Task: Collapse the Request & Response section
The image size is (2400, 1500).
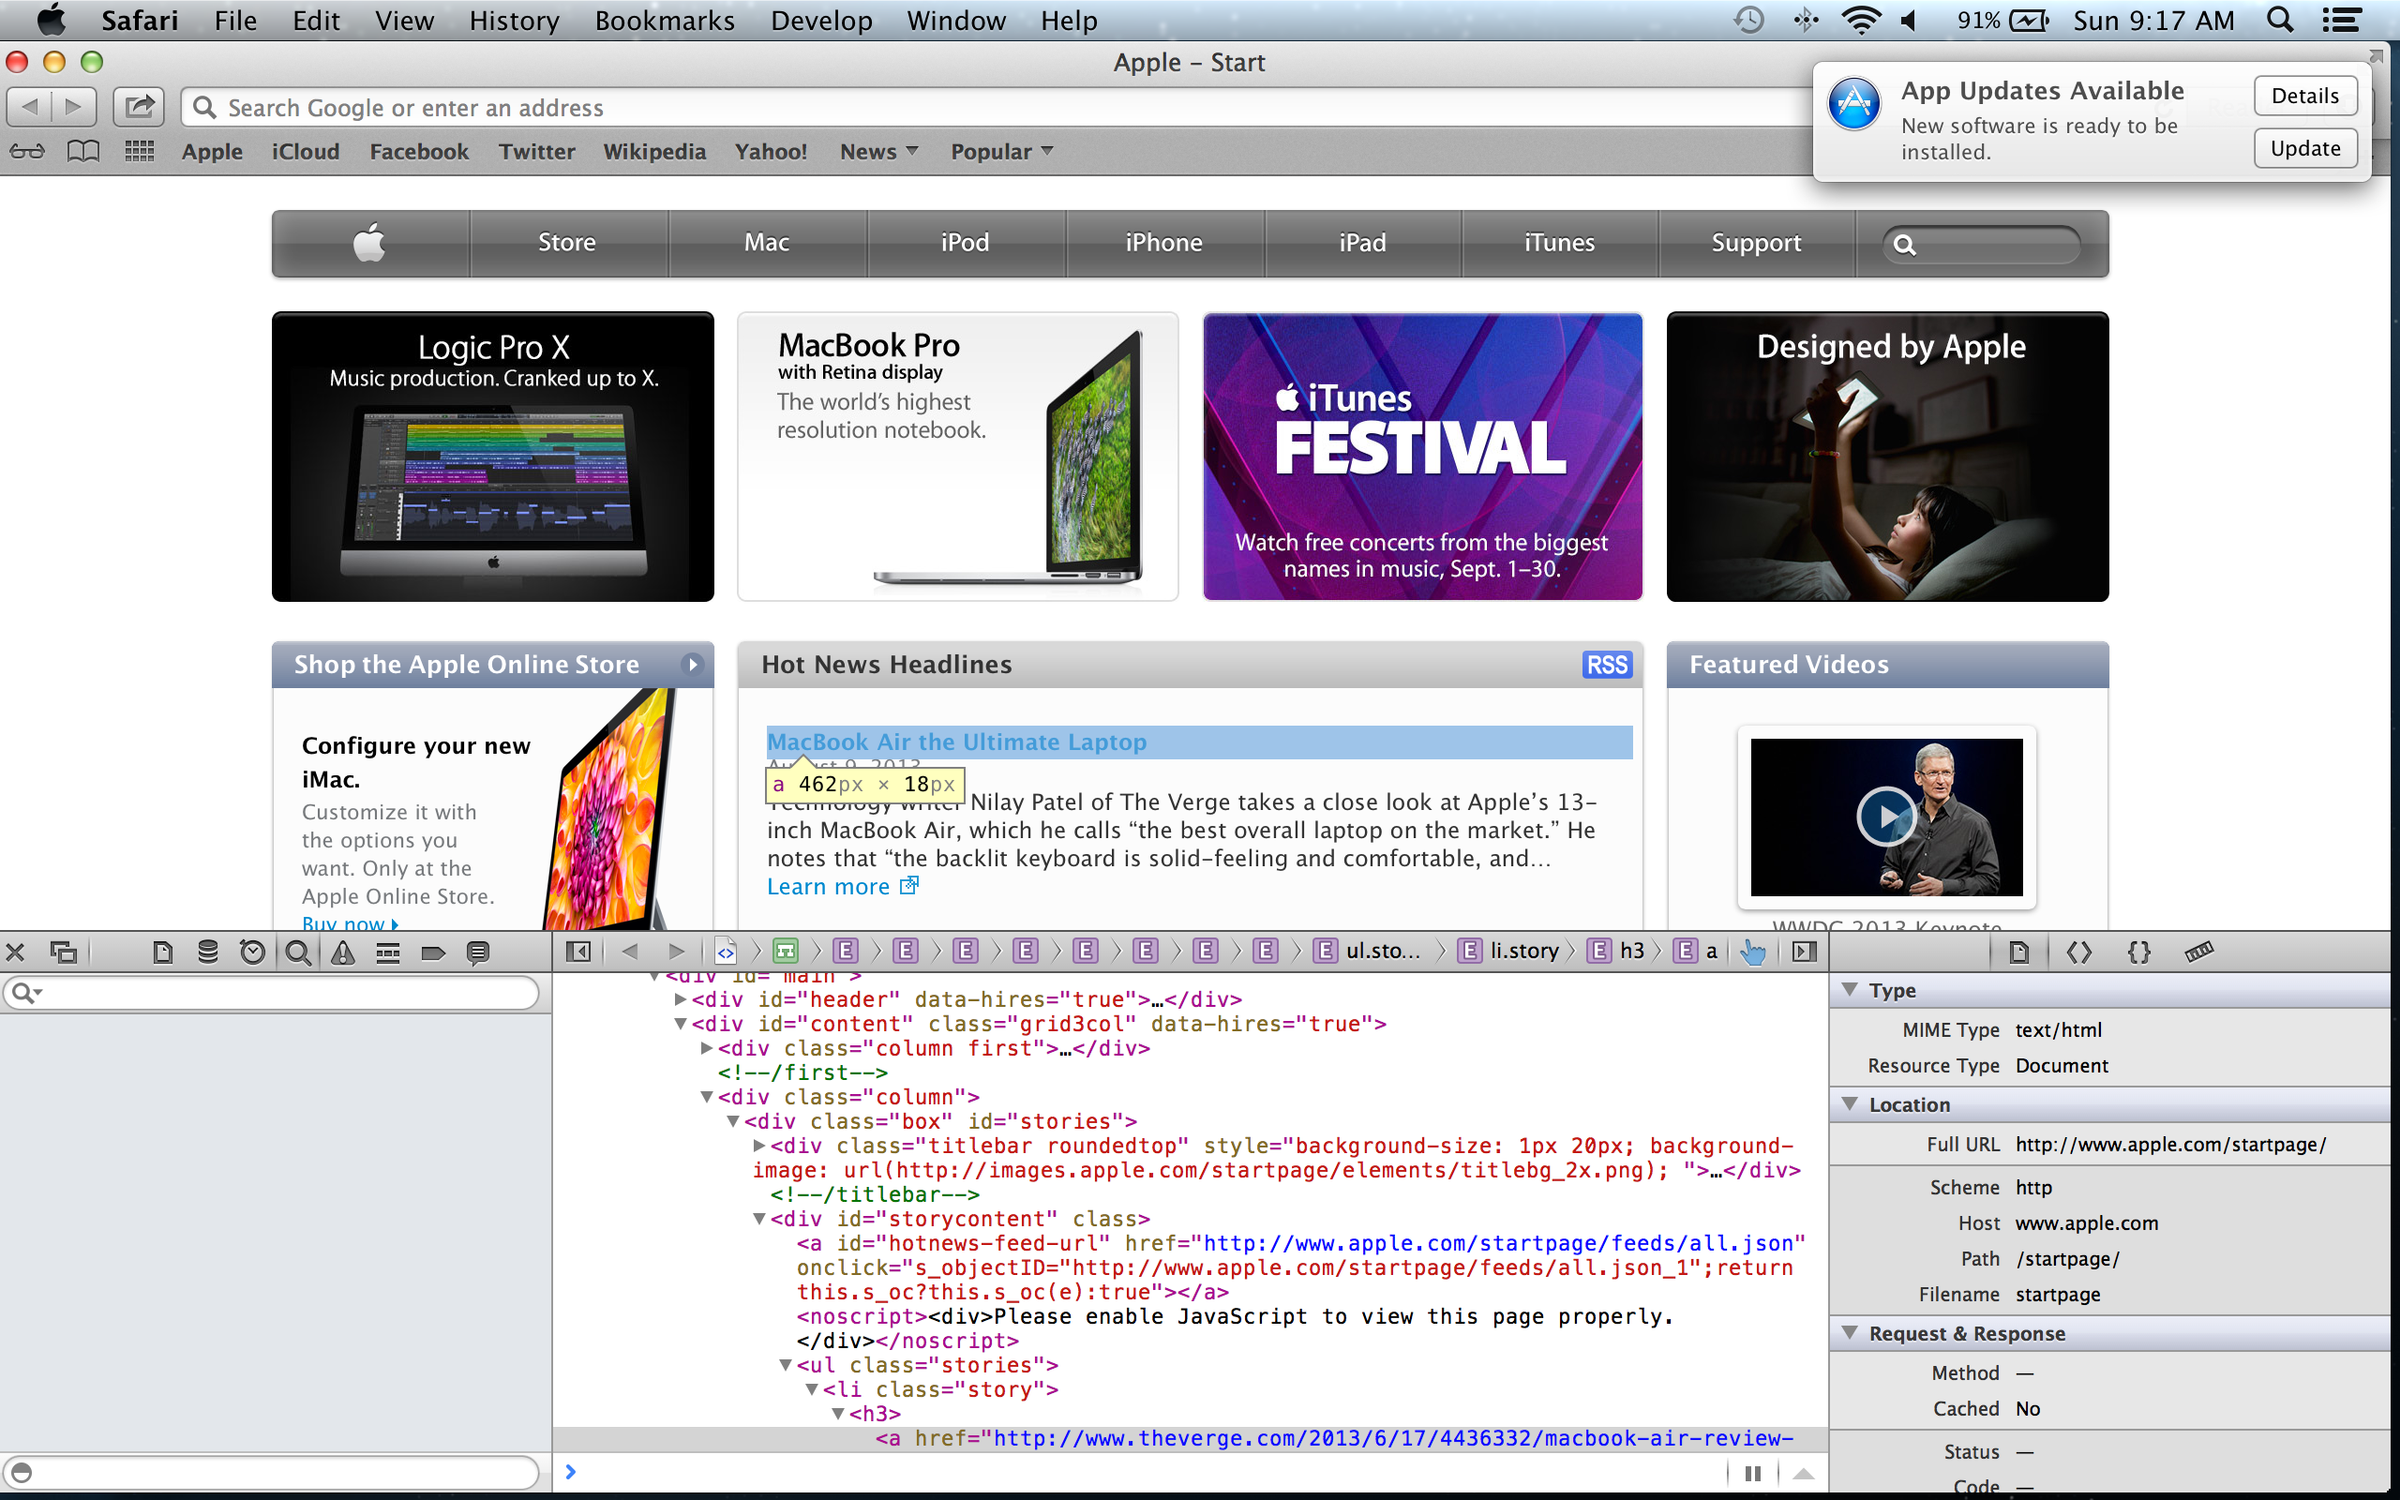Action: (1849, 1333)
